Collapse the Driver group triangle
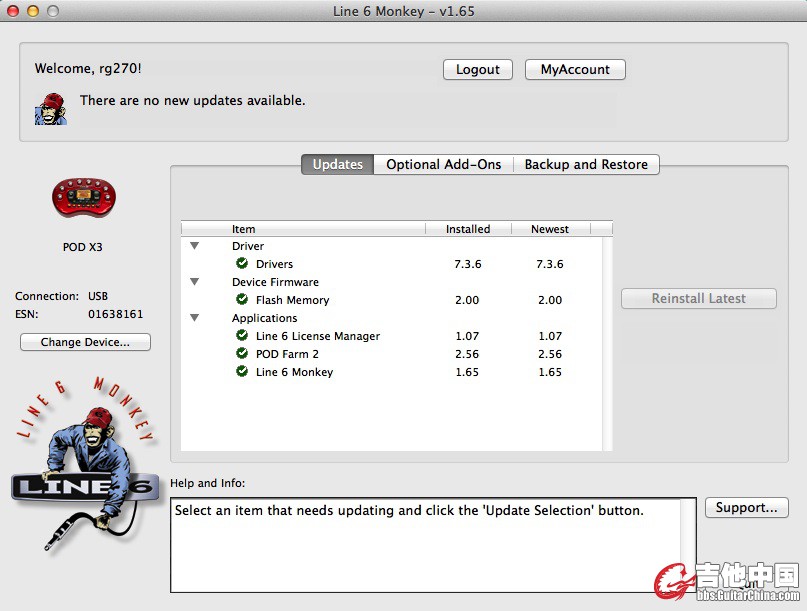Screen dimensions: 807x611 click(195, 246)
